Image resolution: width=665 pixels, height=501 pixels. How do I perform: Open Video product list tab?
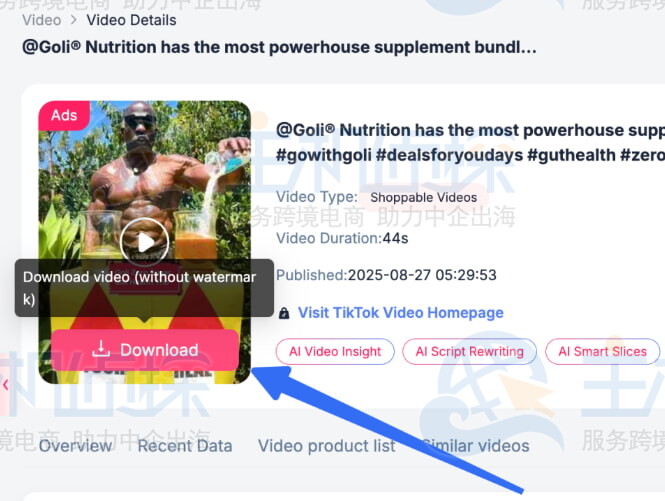tap(327, 446)
